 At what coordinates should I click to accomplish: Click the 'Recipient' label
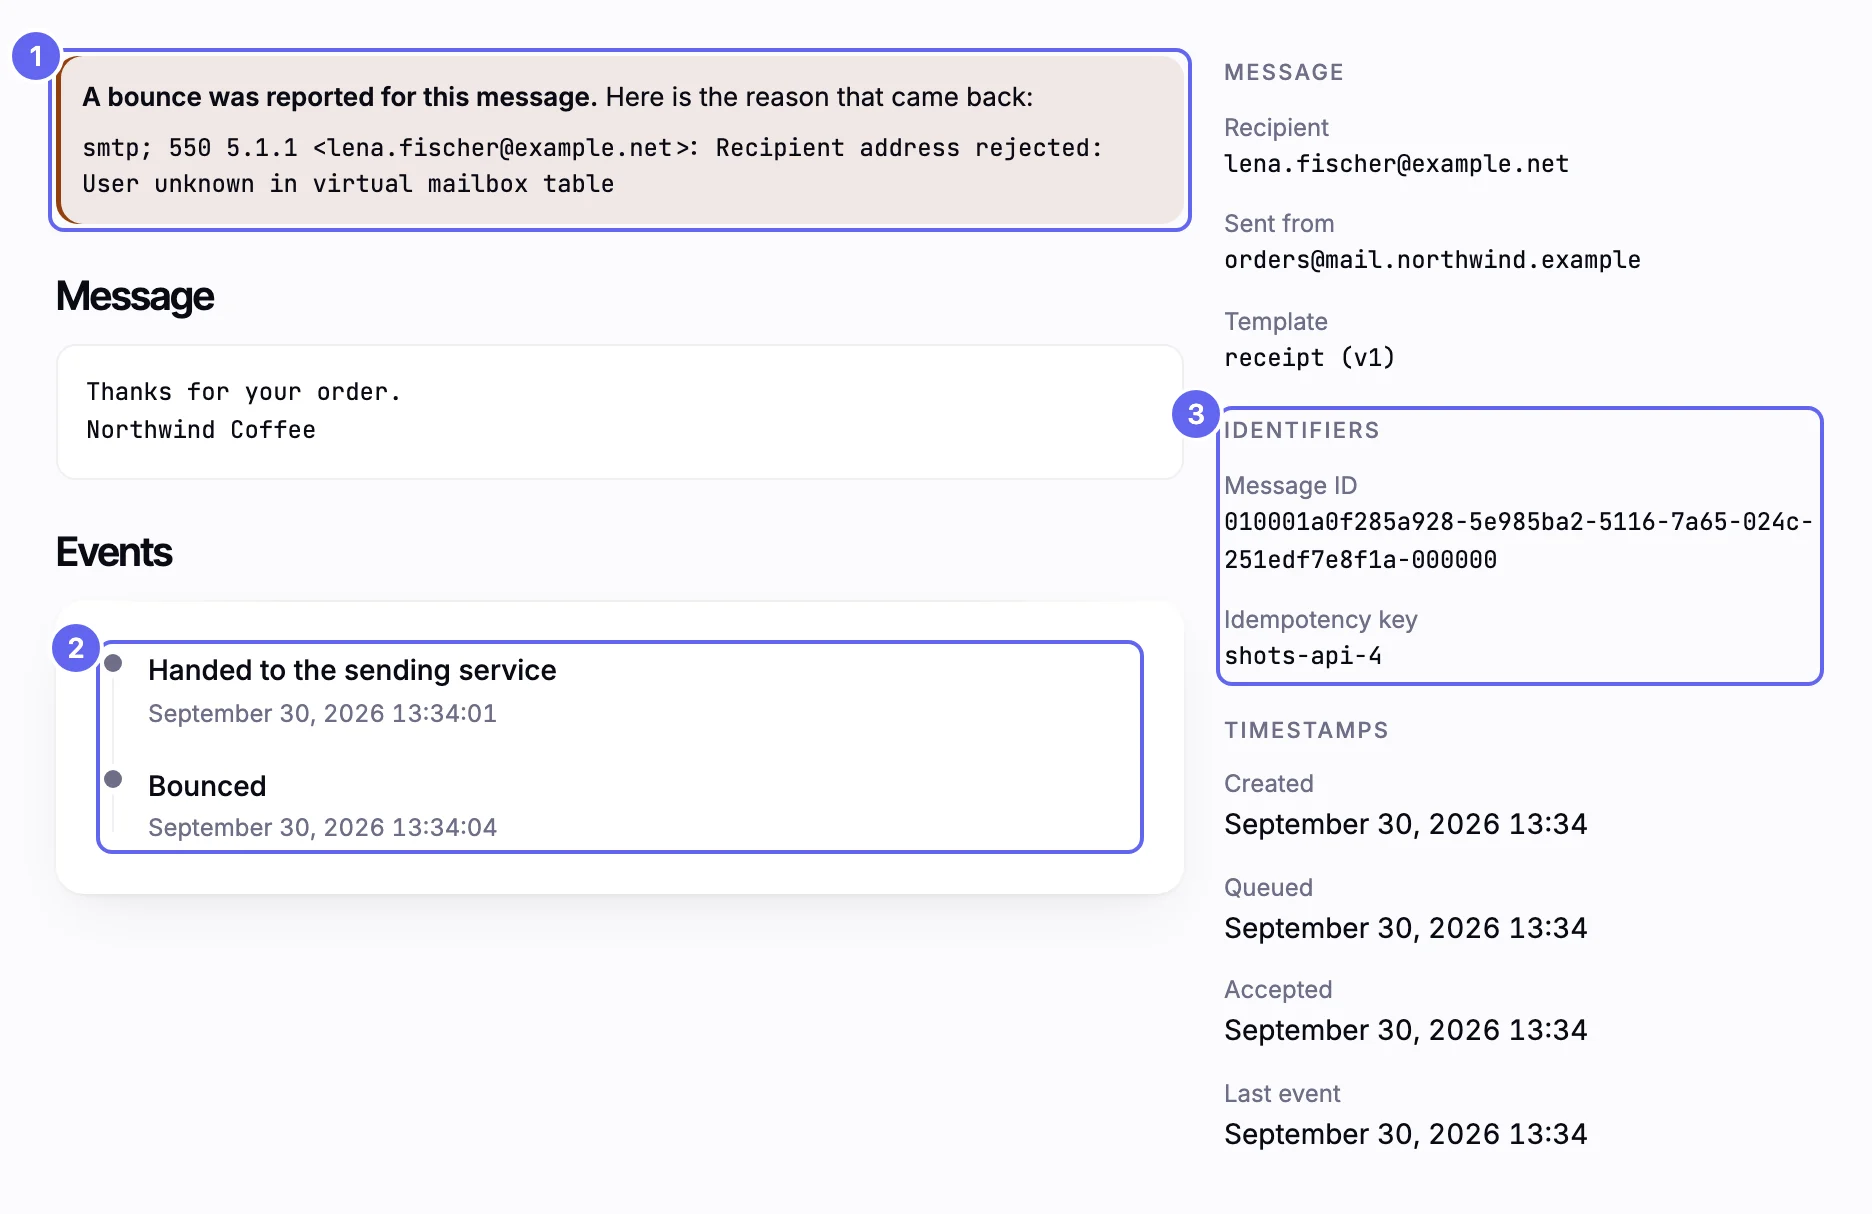coord(1276,128)
